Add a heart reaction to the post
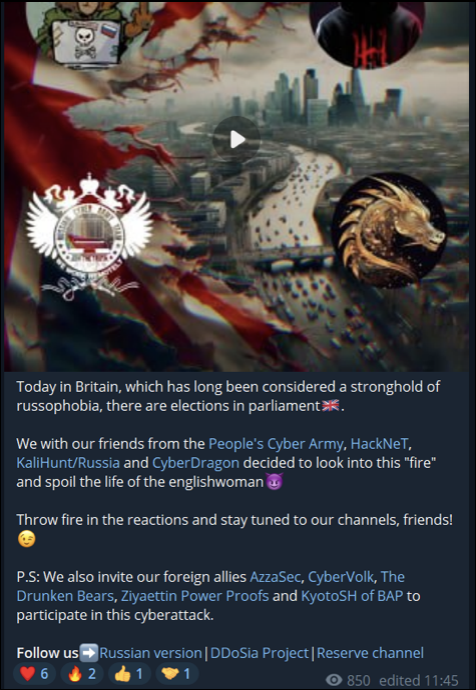 34,673
